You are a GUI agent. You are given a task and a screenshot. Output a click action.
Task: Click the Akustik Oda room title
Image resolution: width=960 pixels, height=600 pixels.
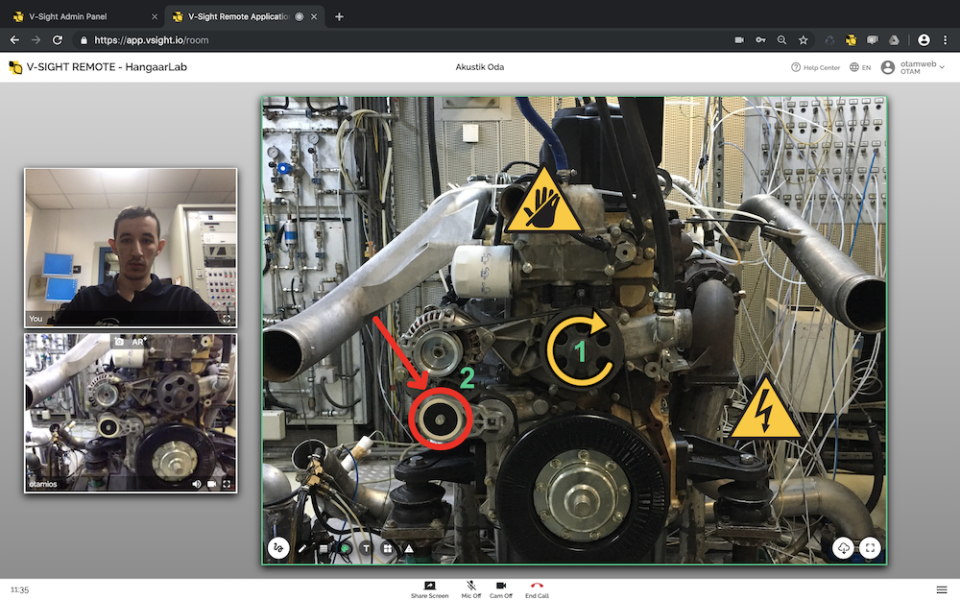tap(479, 67)
